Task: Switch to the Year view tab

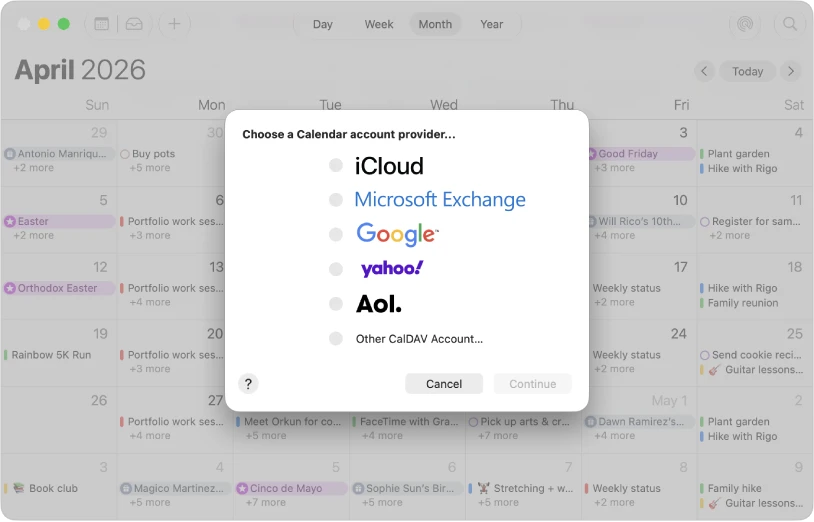Action: (492, 24)
